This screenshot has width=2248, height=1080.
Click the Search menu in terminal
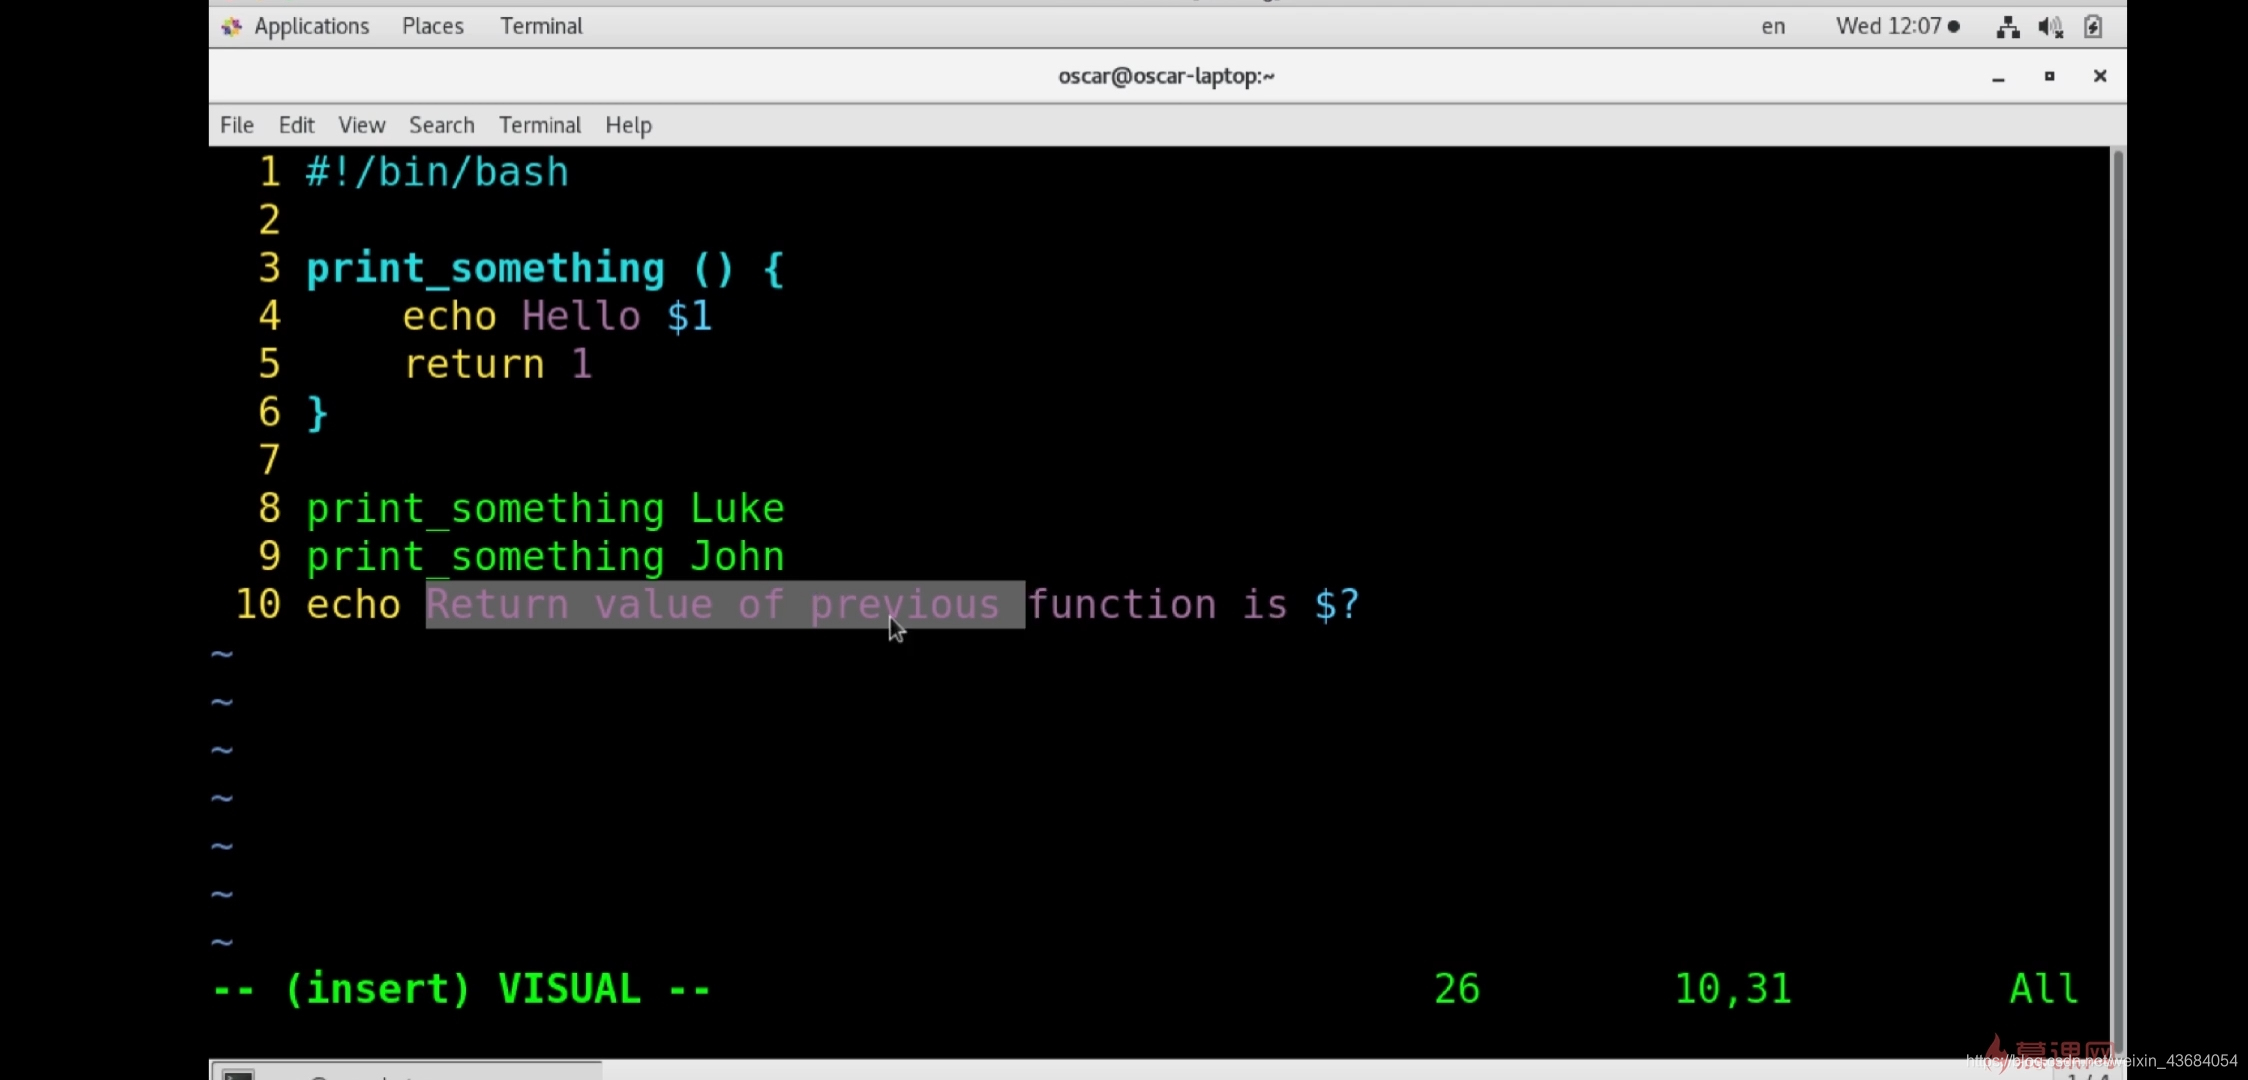440,125
